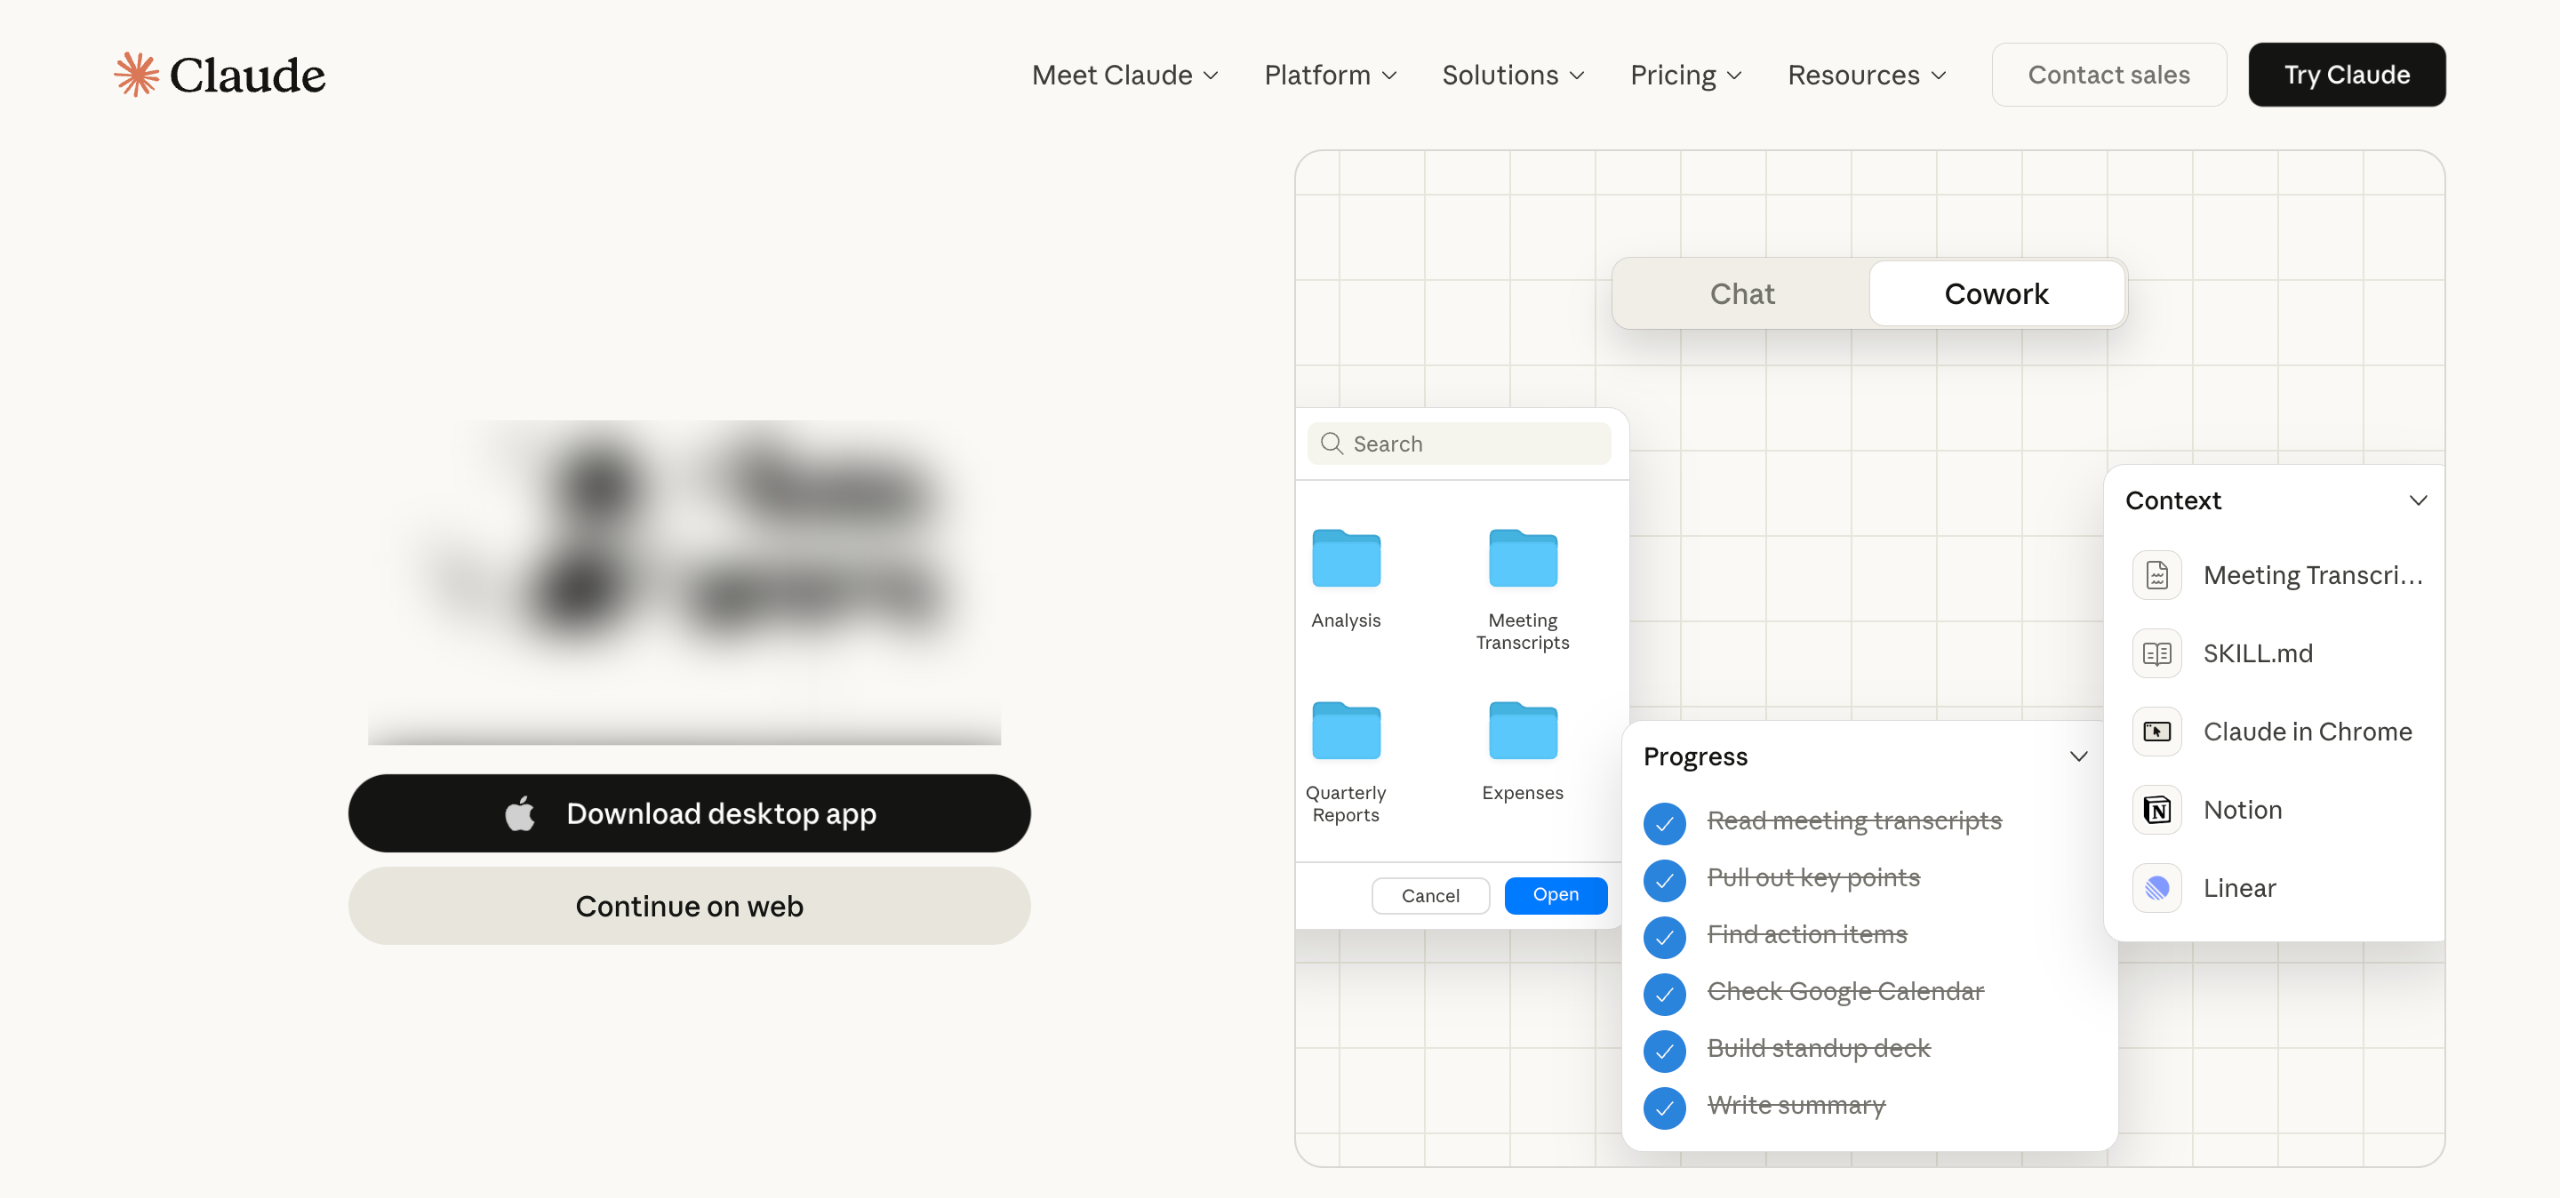The width and height of the screenshot is (2560, 1198).
Task: Select the Quarterly Reports folder icon
Action: [x=1346, y=732]
